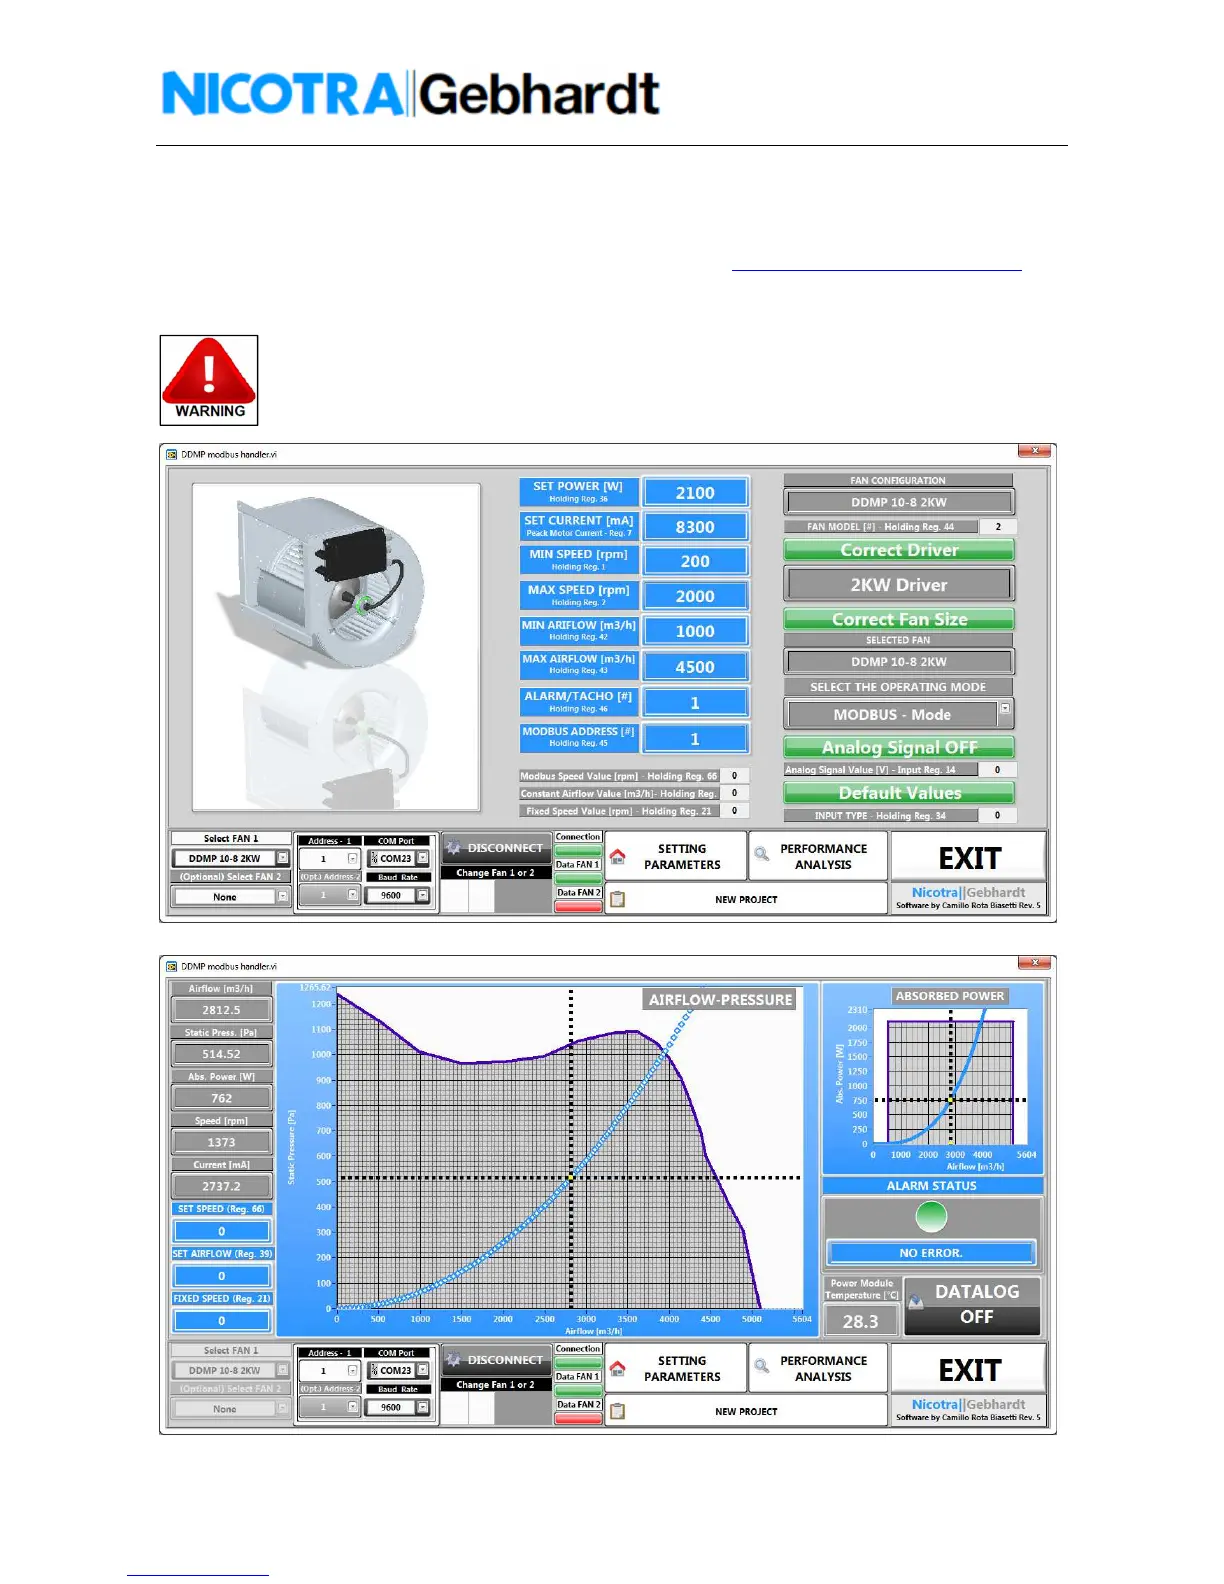Click the green alarm status LED indicator
This screenshot has width=1224, height=1584.
[x=931, y=1217]
